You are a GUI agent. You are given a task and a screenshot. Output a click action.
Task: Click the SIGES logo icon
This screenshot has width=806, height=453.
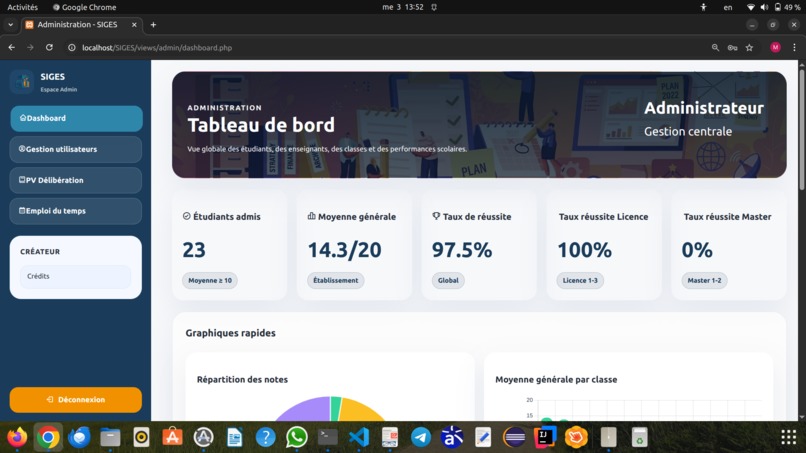pyautogui.click(x=22, y=82)
